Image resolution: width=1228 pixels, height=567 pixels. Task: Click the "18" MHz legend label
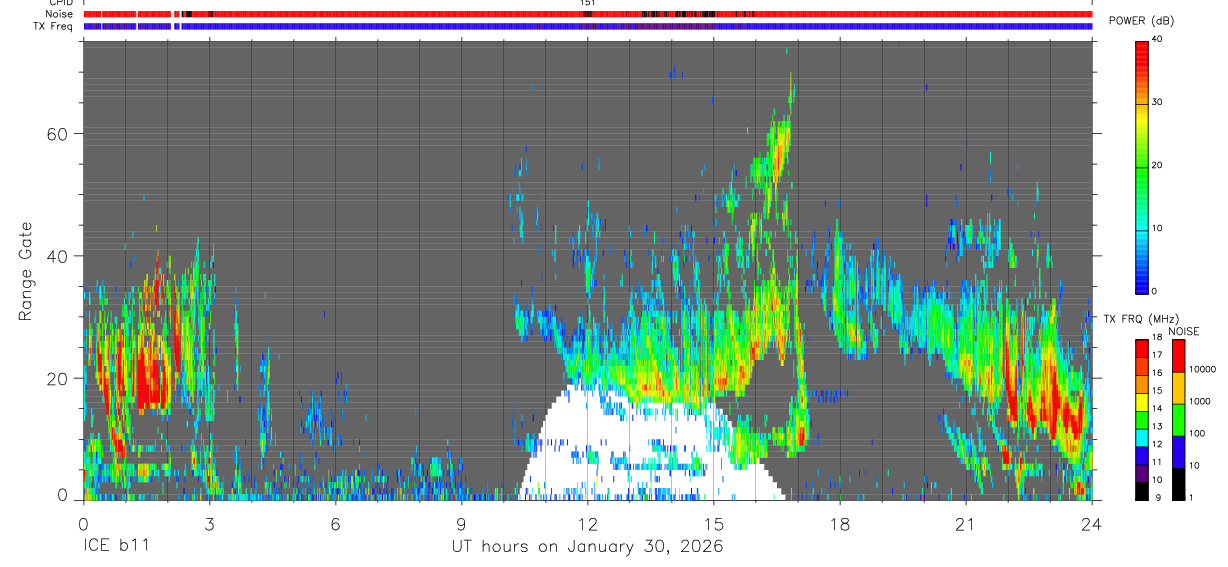point(1158,337)
